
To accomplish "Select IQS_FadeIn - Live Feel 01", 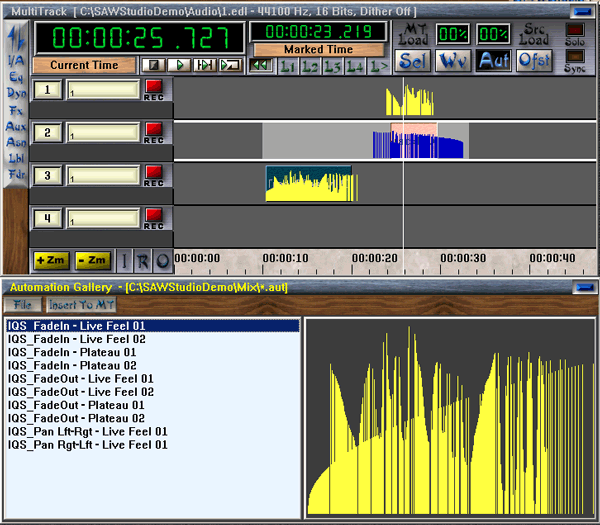I will click(x=153, y=326).
